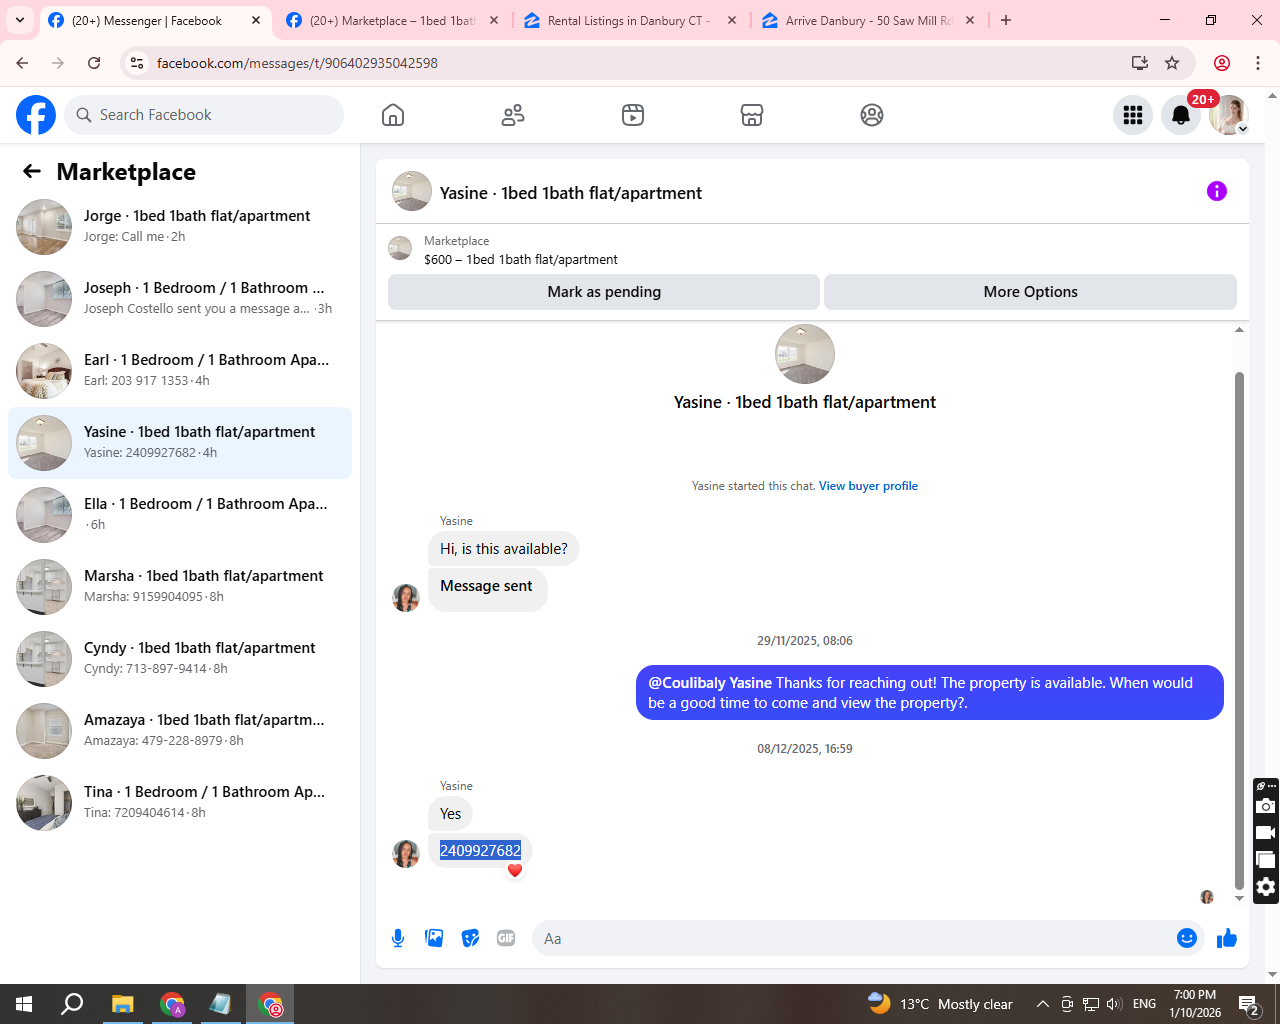The height and width of the screenshot is (1024, 1280).
Task: Choose the GIF icon
Action: (x=506, y=938)
